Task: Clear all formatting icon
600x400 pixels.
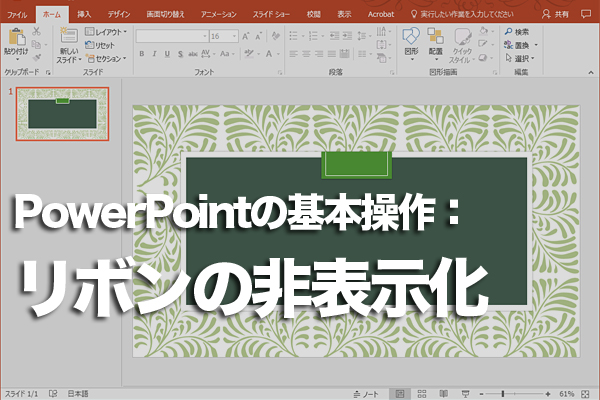Action: pos(275,36)
